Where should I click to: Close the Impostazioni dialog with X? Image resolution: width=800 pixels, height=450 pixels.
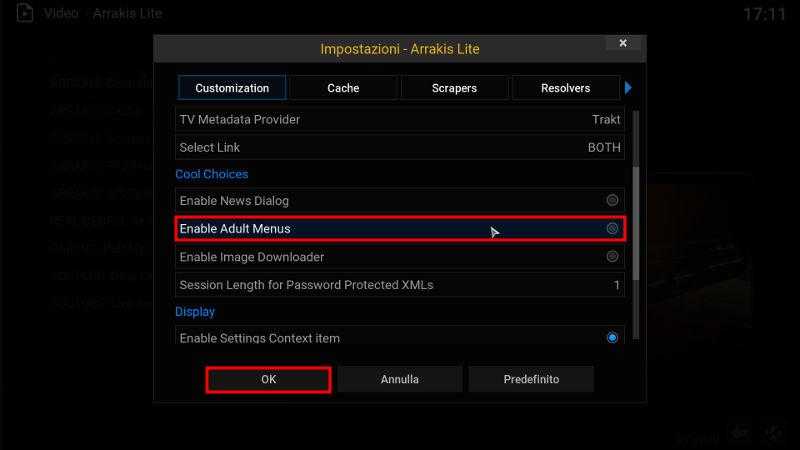tap(623, 43)
